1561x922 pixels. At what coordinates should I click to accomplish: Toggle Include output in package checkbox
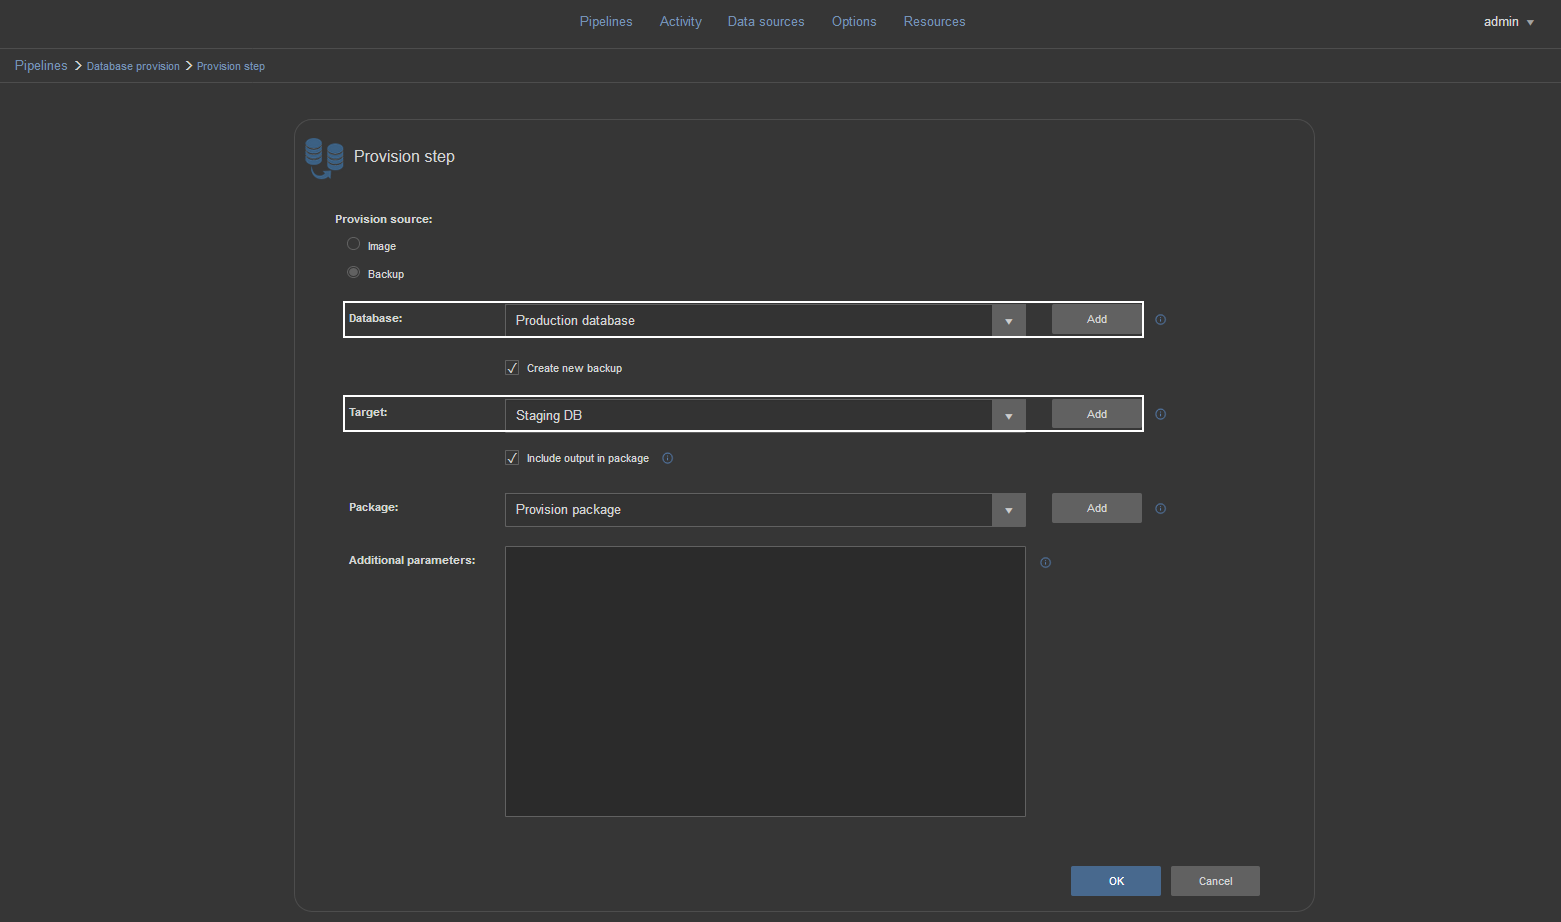tap(512, 458)
